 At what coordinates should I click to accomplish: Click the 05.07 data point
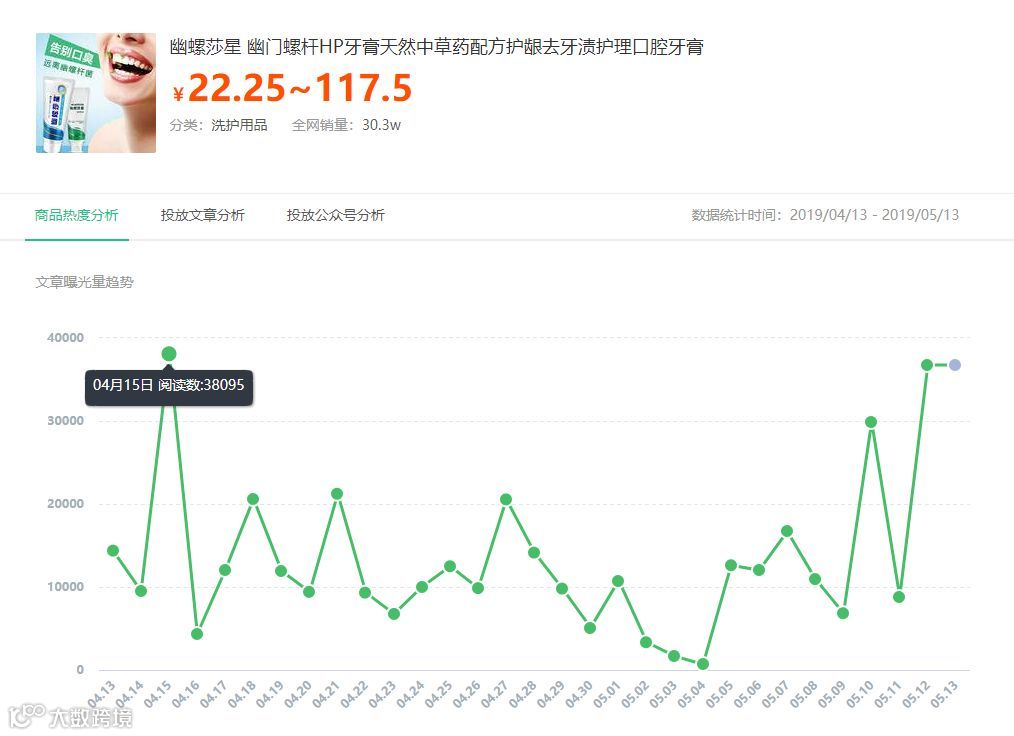pos(787,531)
